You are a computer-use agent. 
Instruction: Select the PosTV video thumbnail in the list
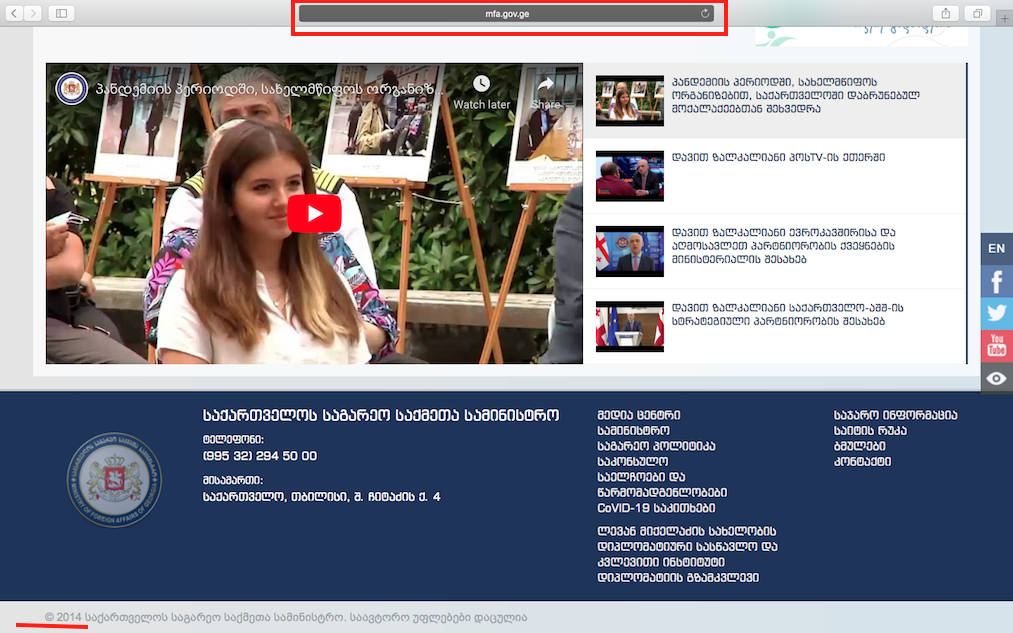click(629, 176)
